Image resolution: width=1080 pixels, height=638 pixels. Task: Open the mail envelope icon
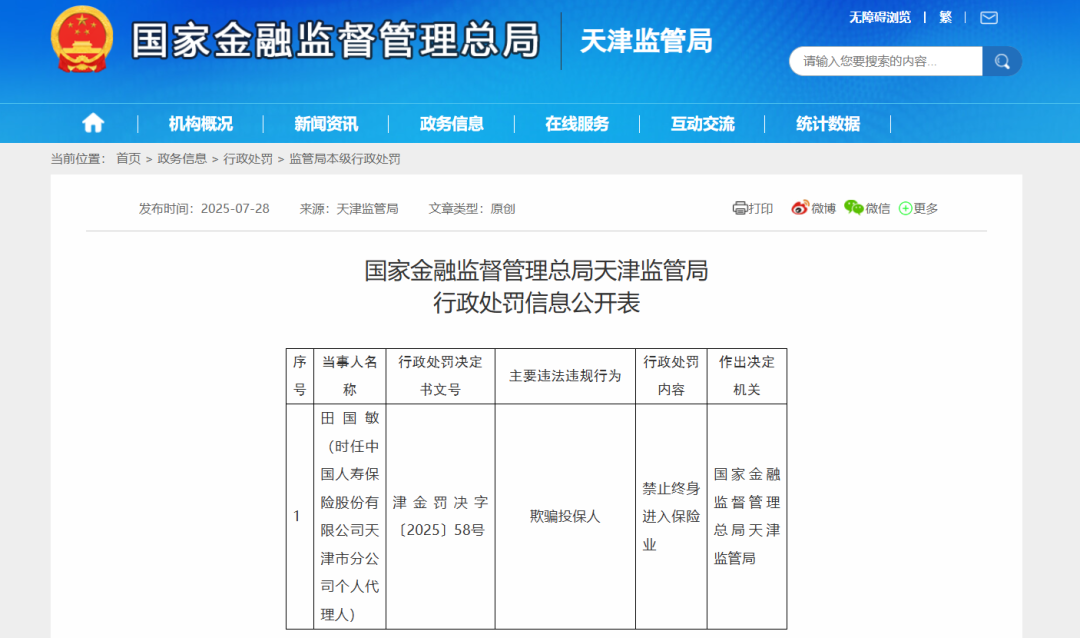point(988,17)
